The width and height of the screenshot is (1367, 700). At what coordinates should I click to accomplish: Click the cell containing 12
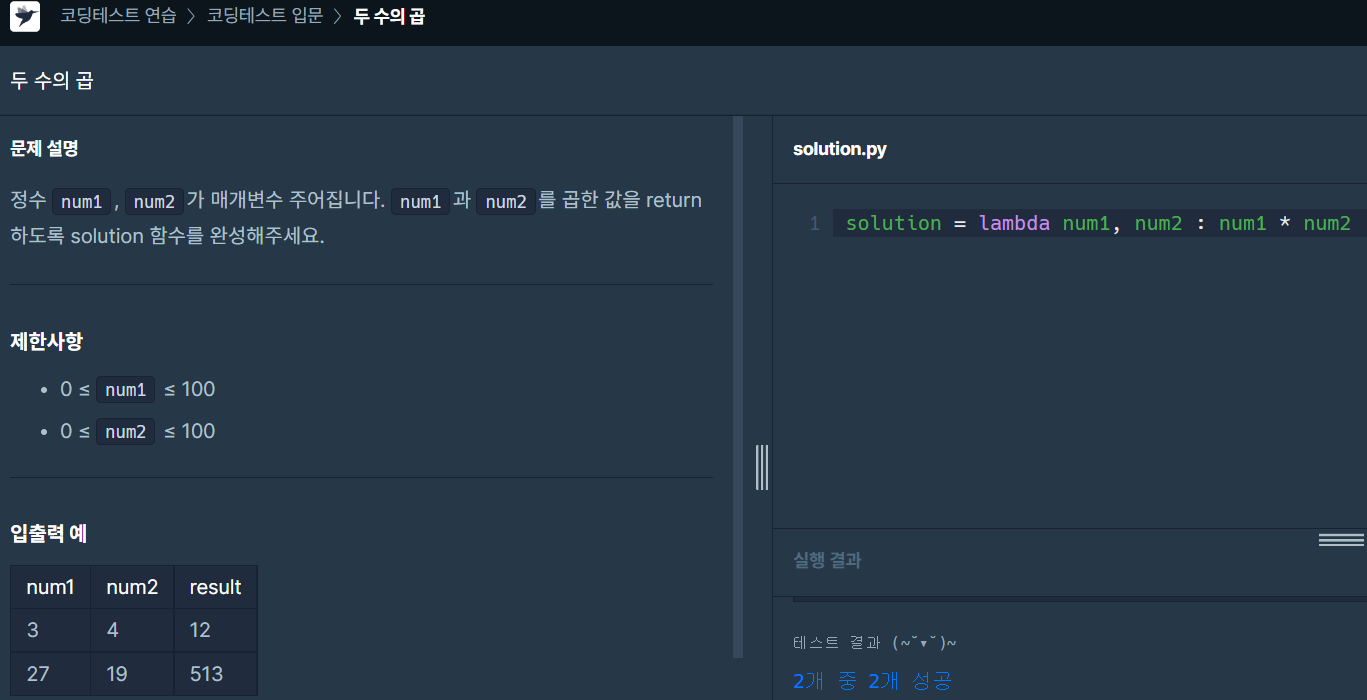(215, 631)
